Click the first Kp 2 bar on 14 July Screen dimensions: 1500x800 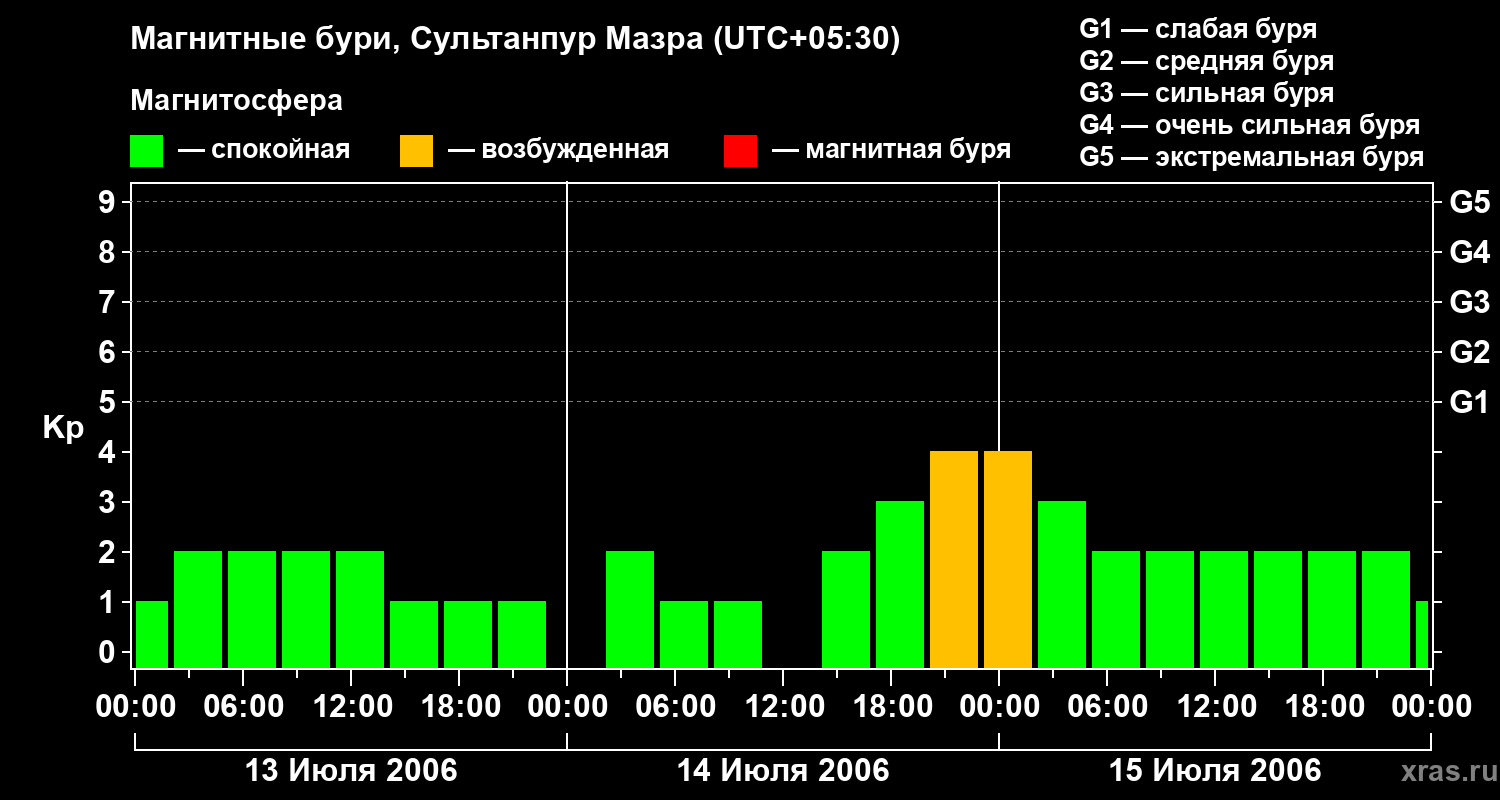(x=630, y=610)
